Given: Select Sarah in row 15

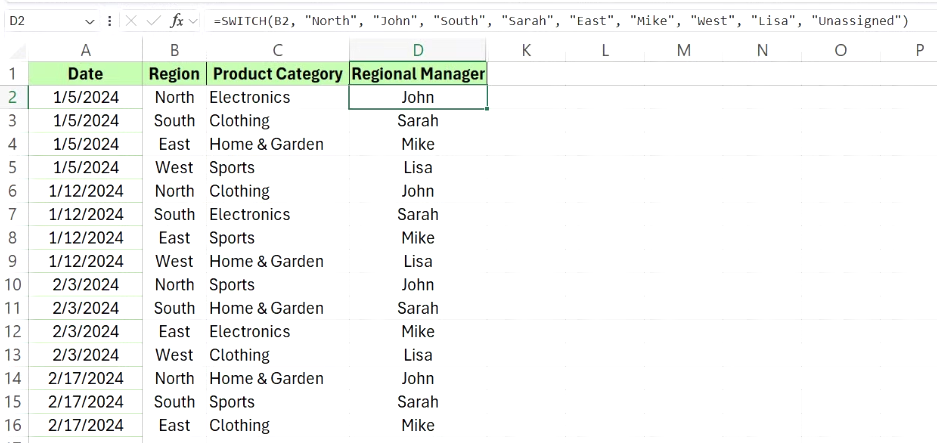Looking at the screenshot, I should pyautogui.click(x=418, y=402).
